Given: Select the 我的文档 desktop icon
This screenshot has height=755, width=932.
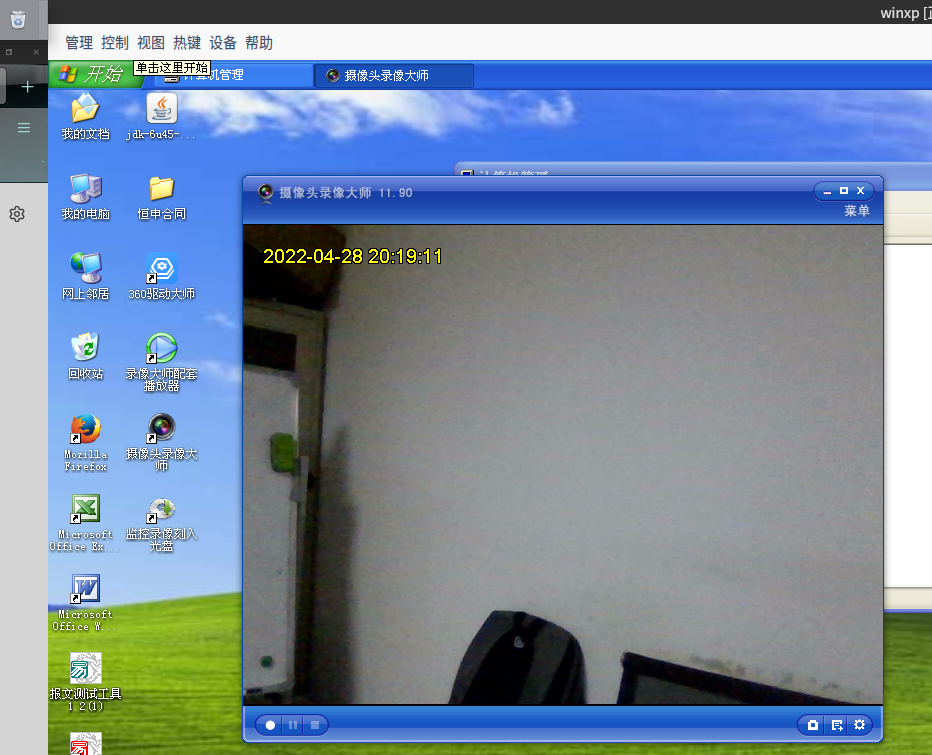Looking at the screenshot, I should [86, 117].
